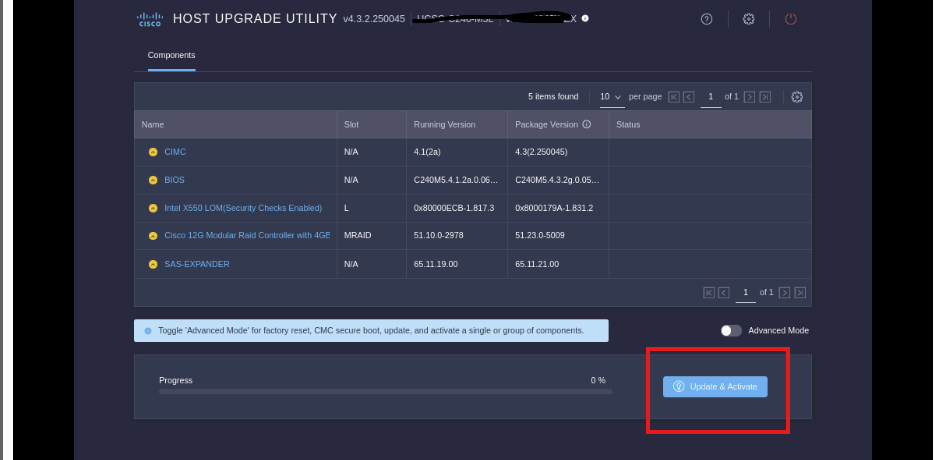Click the CIMC running version 4.1(2a)
Image resolution: width=935 pixels, height=460 pixels.
[x=427, y=152]
